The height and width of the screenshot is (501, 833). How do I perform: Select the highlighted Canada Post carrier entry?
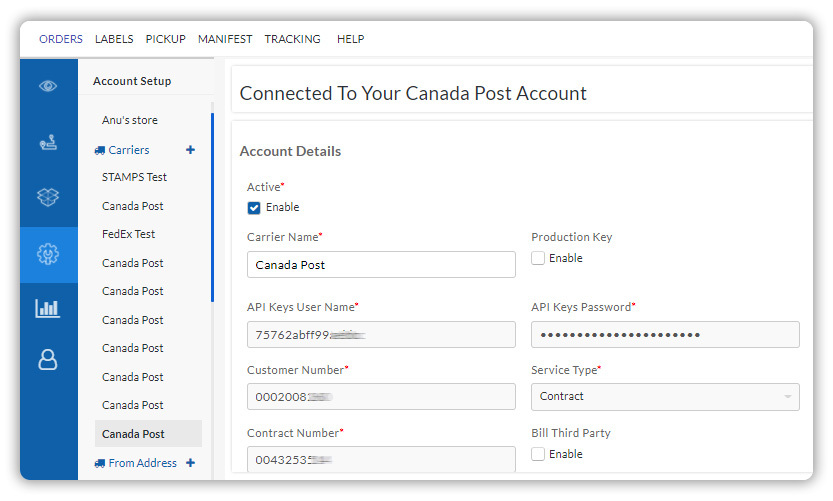pyautogui.click(x=148, y=434)
